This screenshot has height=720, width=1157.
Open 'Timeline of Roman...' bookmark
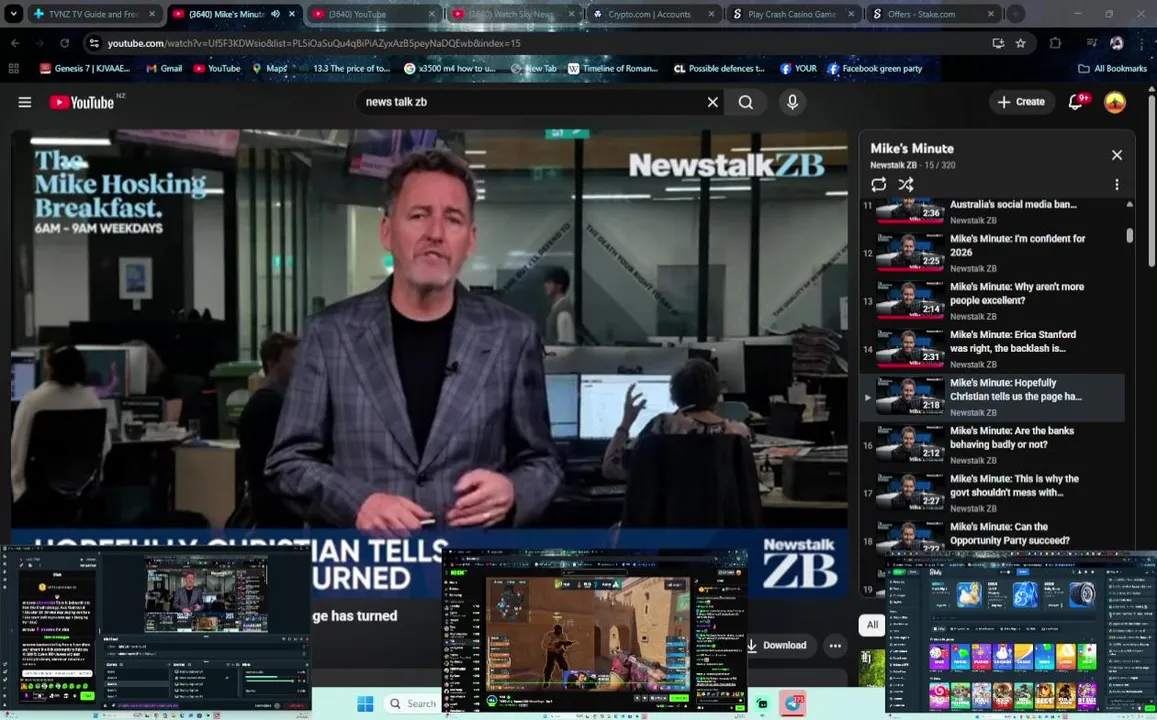coord(613,68)
